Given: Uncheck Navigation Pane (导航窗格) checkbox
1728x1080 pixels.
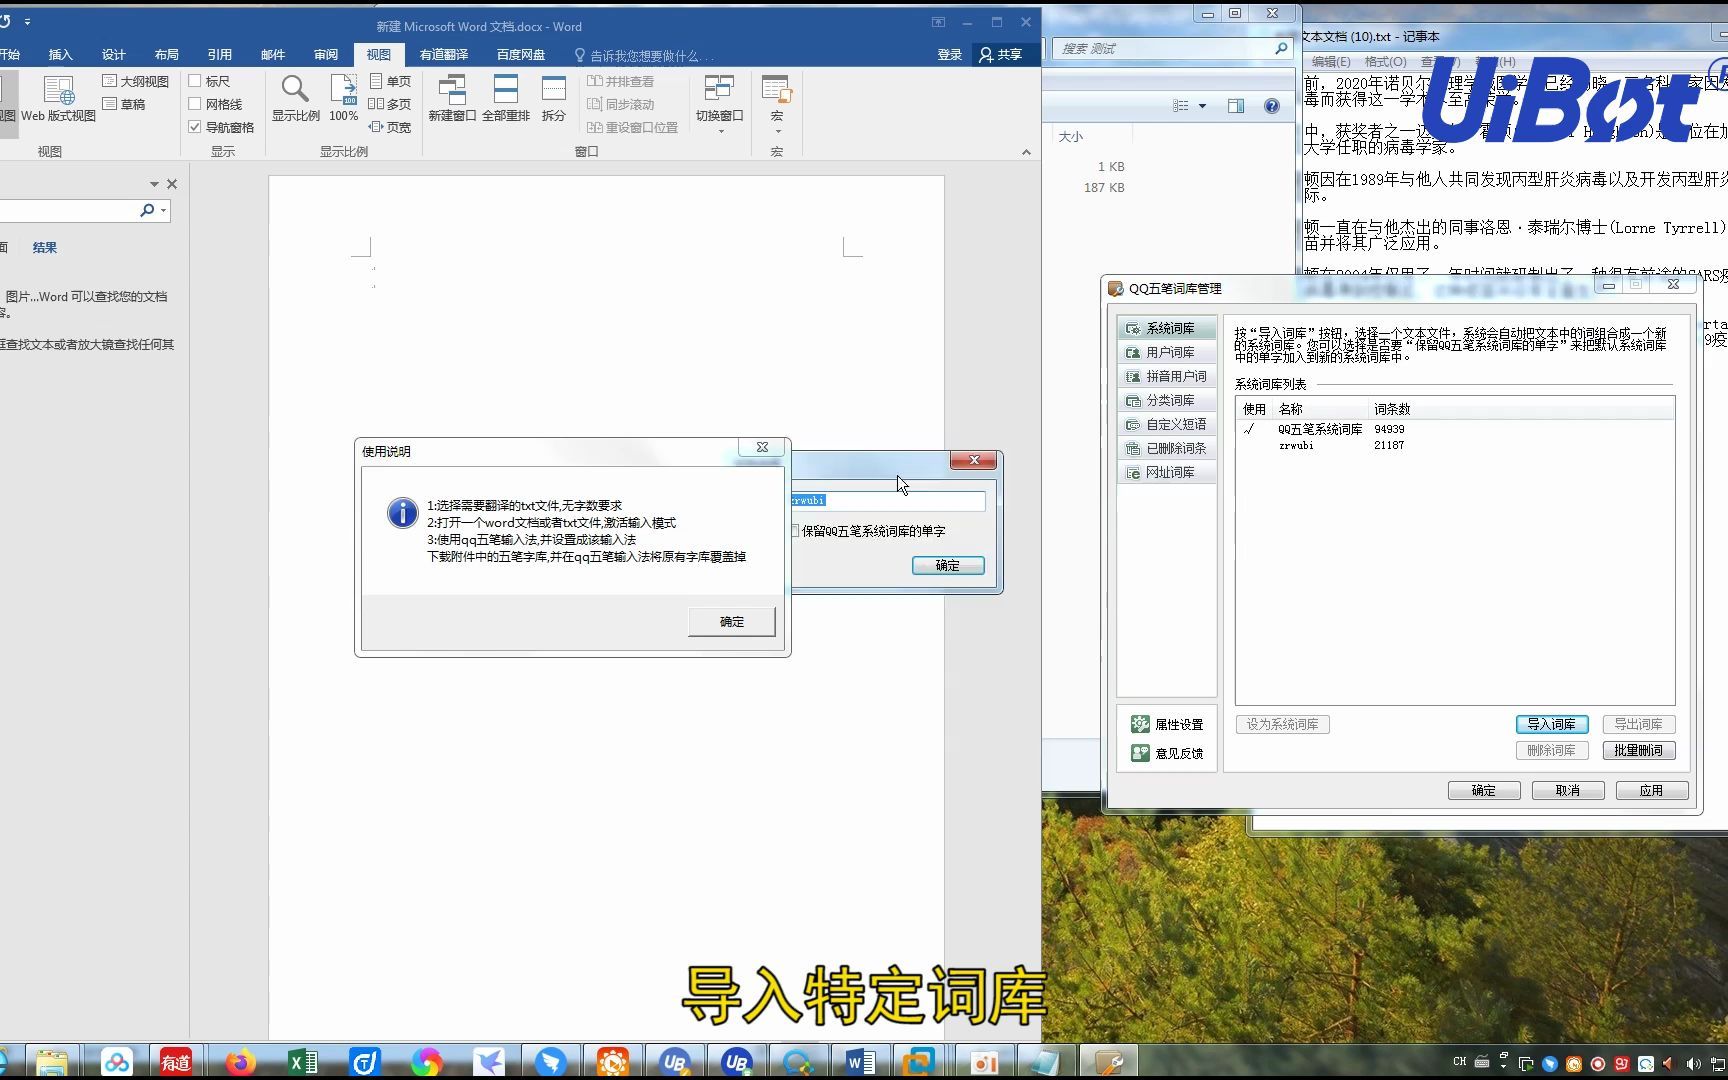Looking at the screenshot, I should click(x=195, y=127).
